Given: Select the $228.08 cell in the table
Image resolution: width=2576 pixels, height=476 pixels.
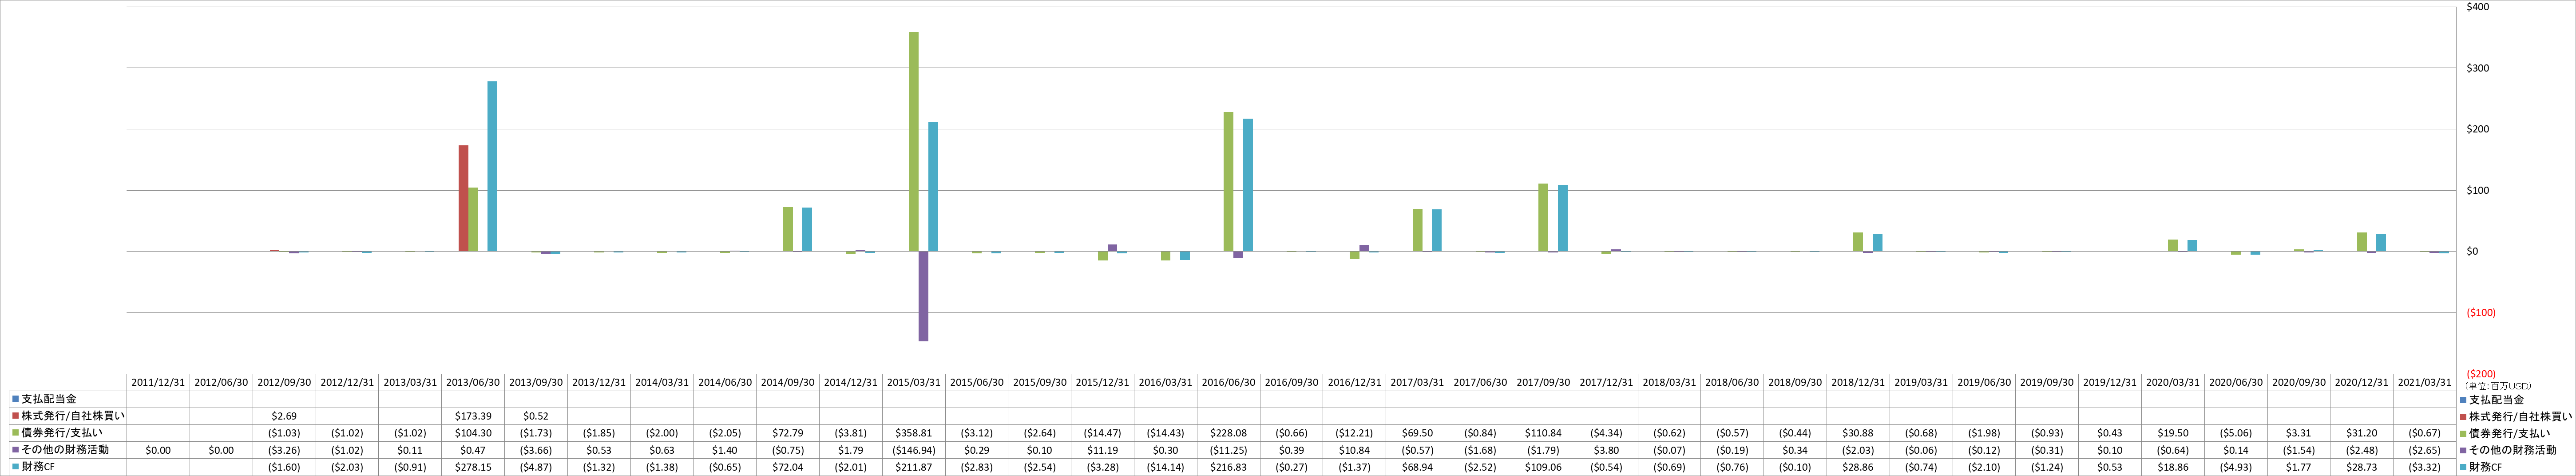Looking at the screenshot, I should (1229, 433).
